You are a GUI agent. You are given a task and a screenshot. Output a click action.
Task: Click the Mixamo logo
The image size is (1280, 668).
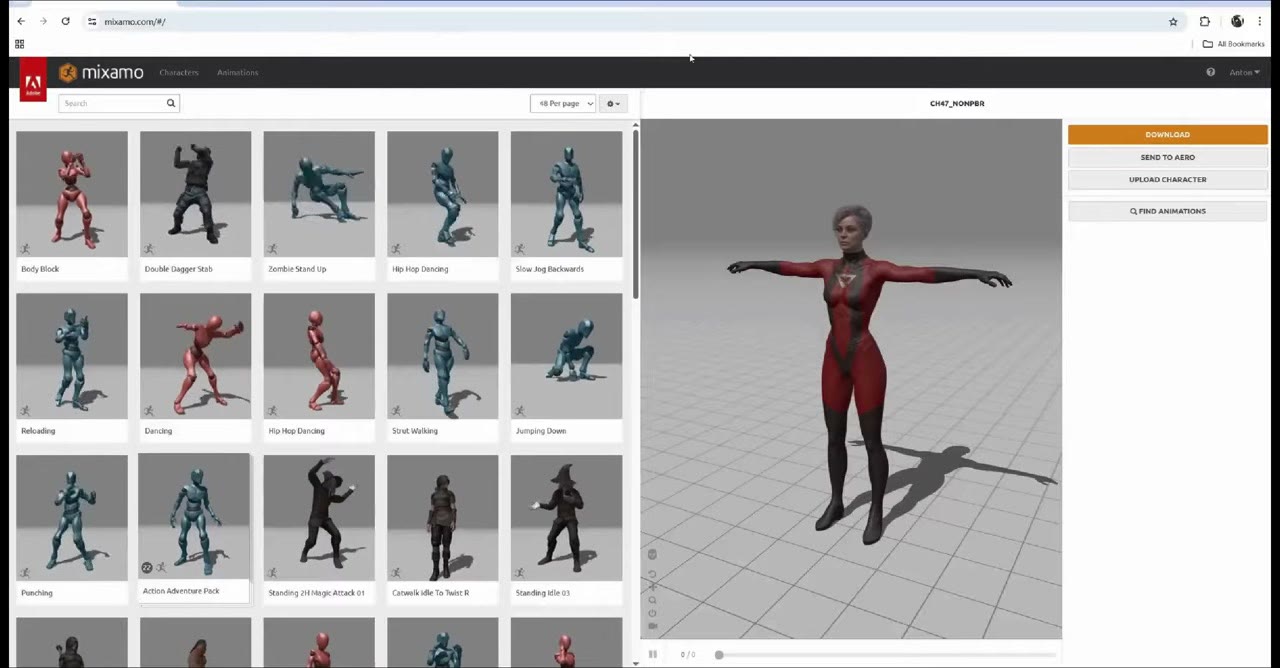tap(101, 72)
